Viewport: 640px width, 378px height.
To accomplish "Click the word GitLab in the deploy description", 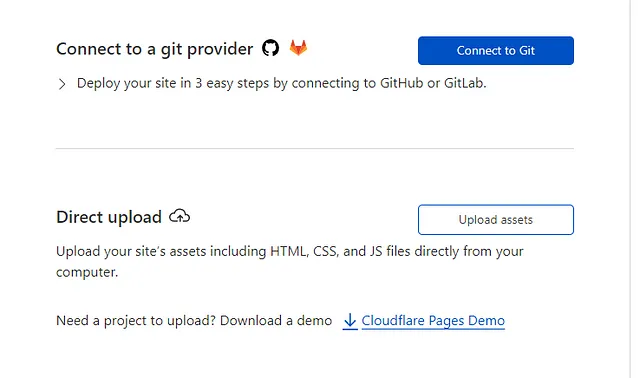I will (464, 83).
